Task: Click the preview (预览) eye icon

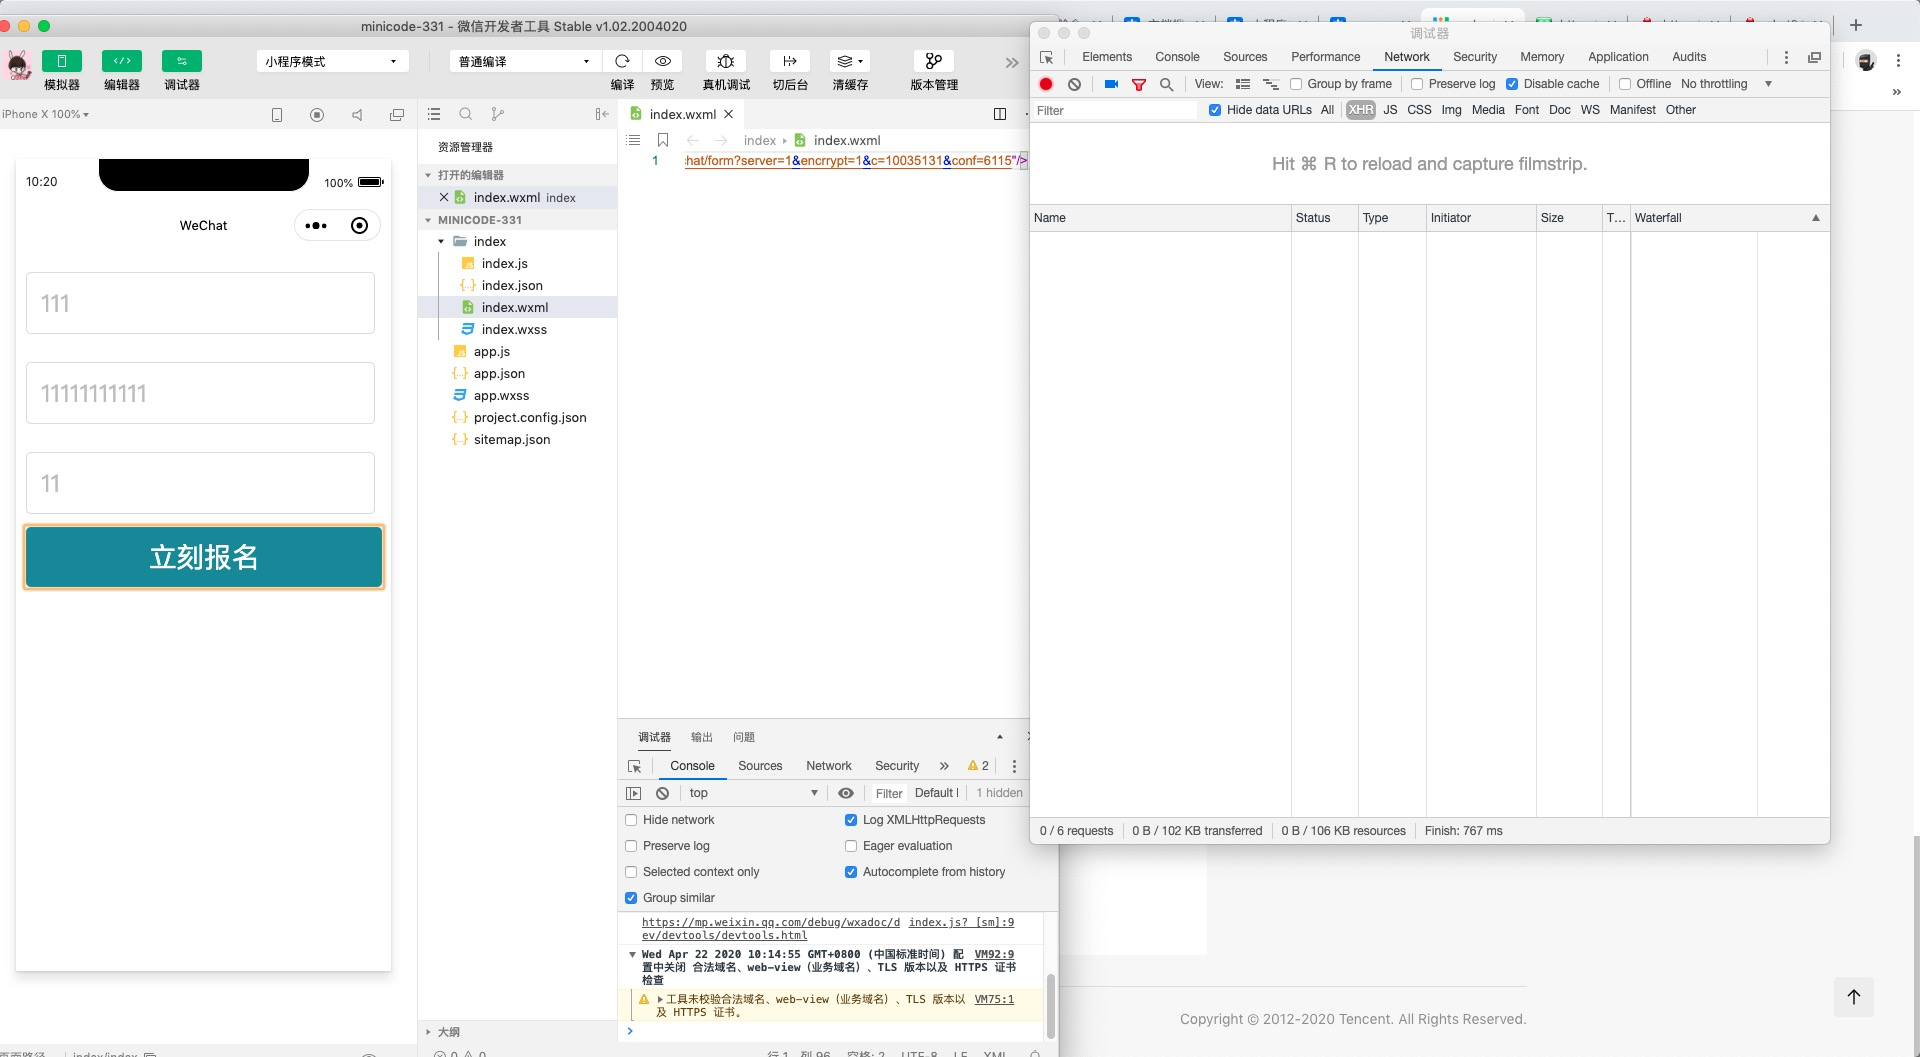Action: coord(662,61)
